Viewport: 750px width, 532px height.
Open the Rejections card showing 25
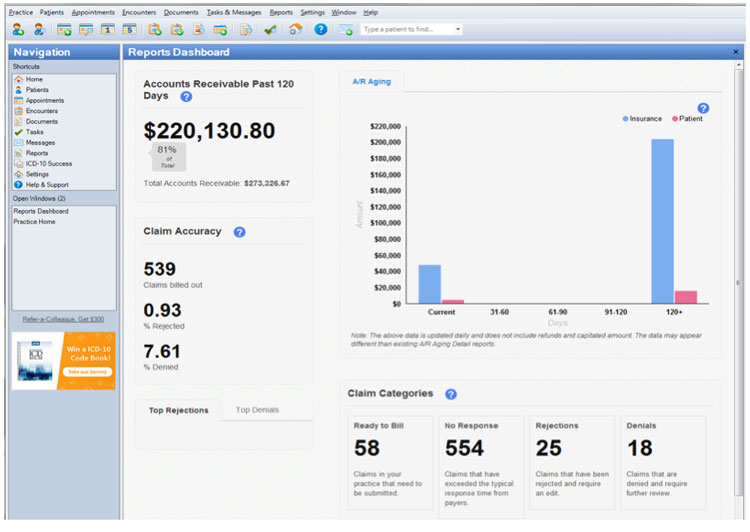click(572, 462)
